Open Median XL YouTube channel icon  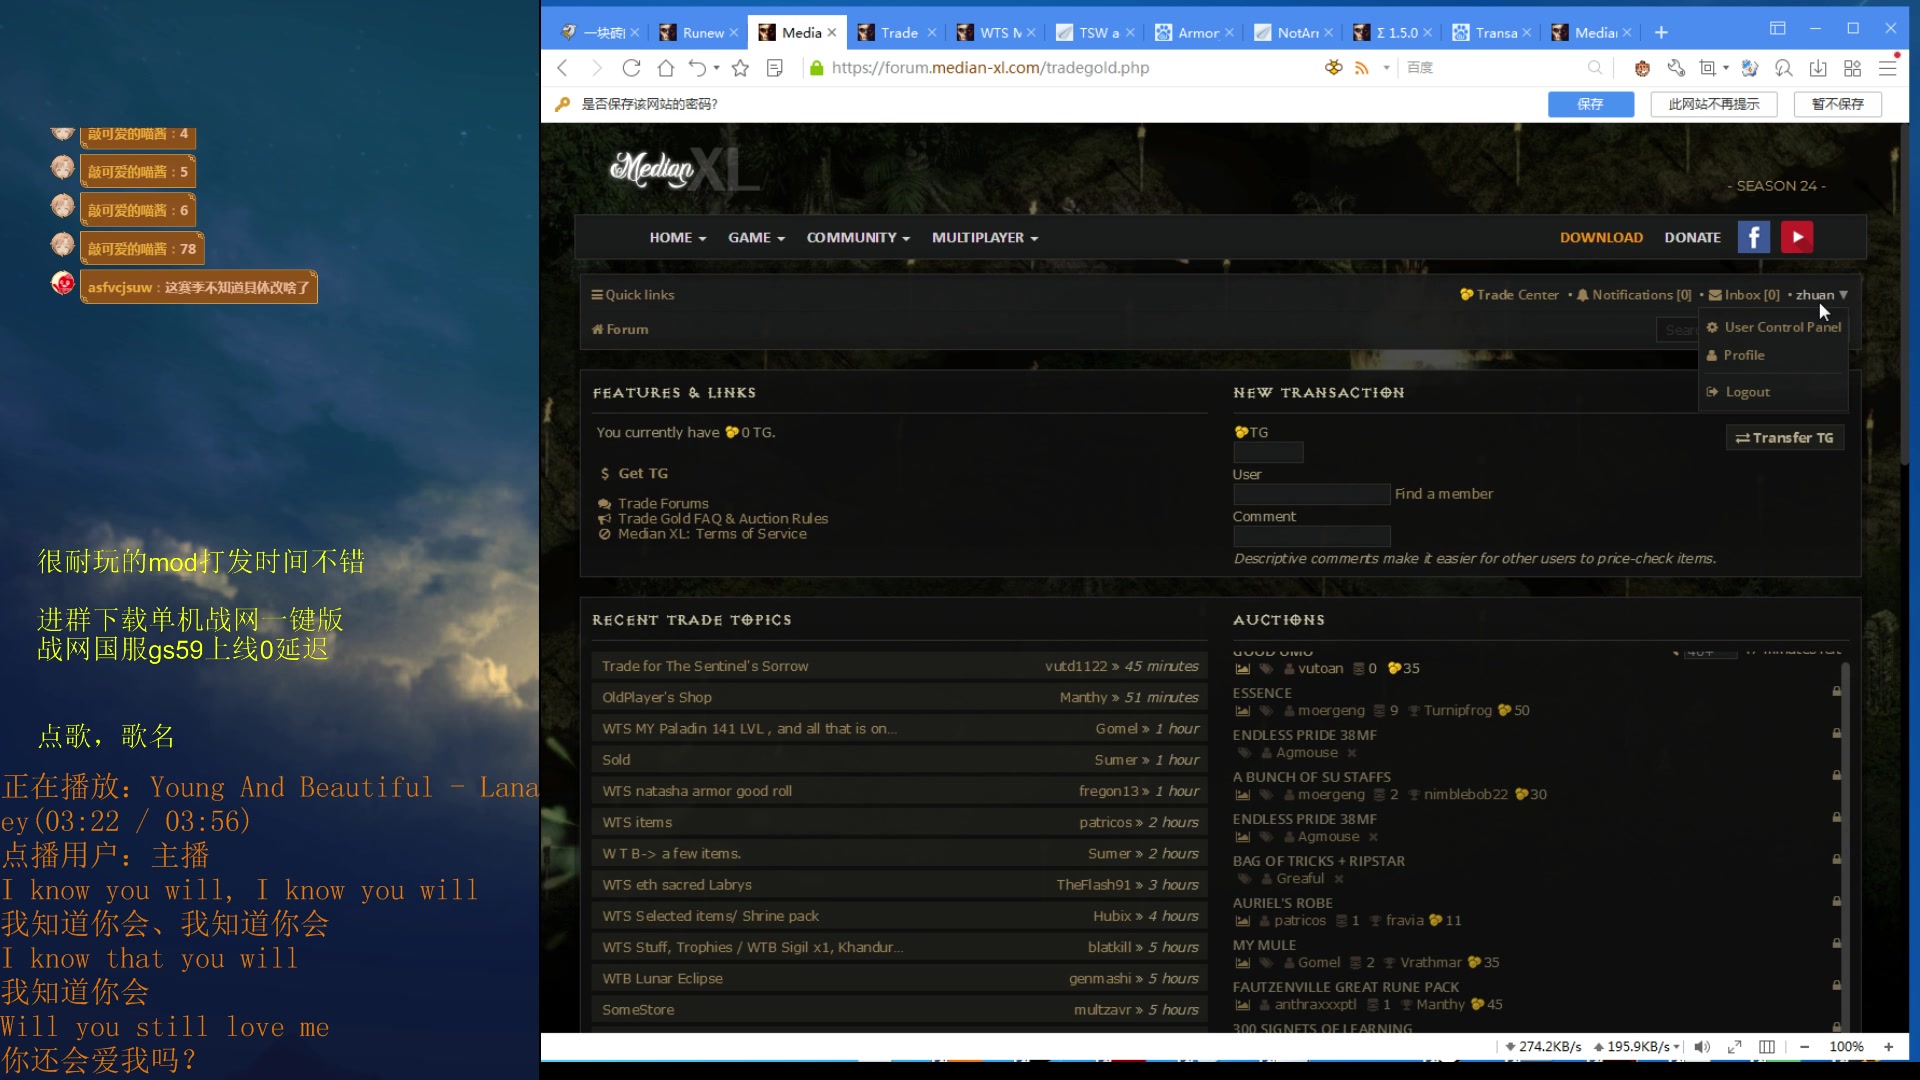click(x=1797, y=237)
